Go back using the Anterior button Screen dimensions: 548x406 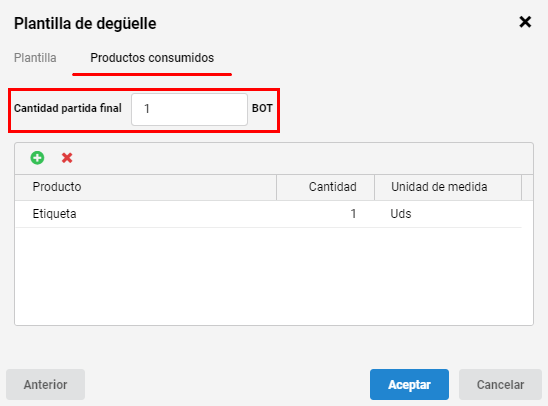click(45, 384)
